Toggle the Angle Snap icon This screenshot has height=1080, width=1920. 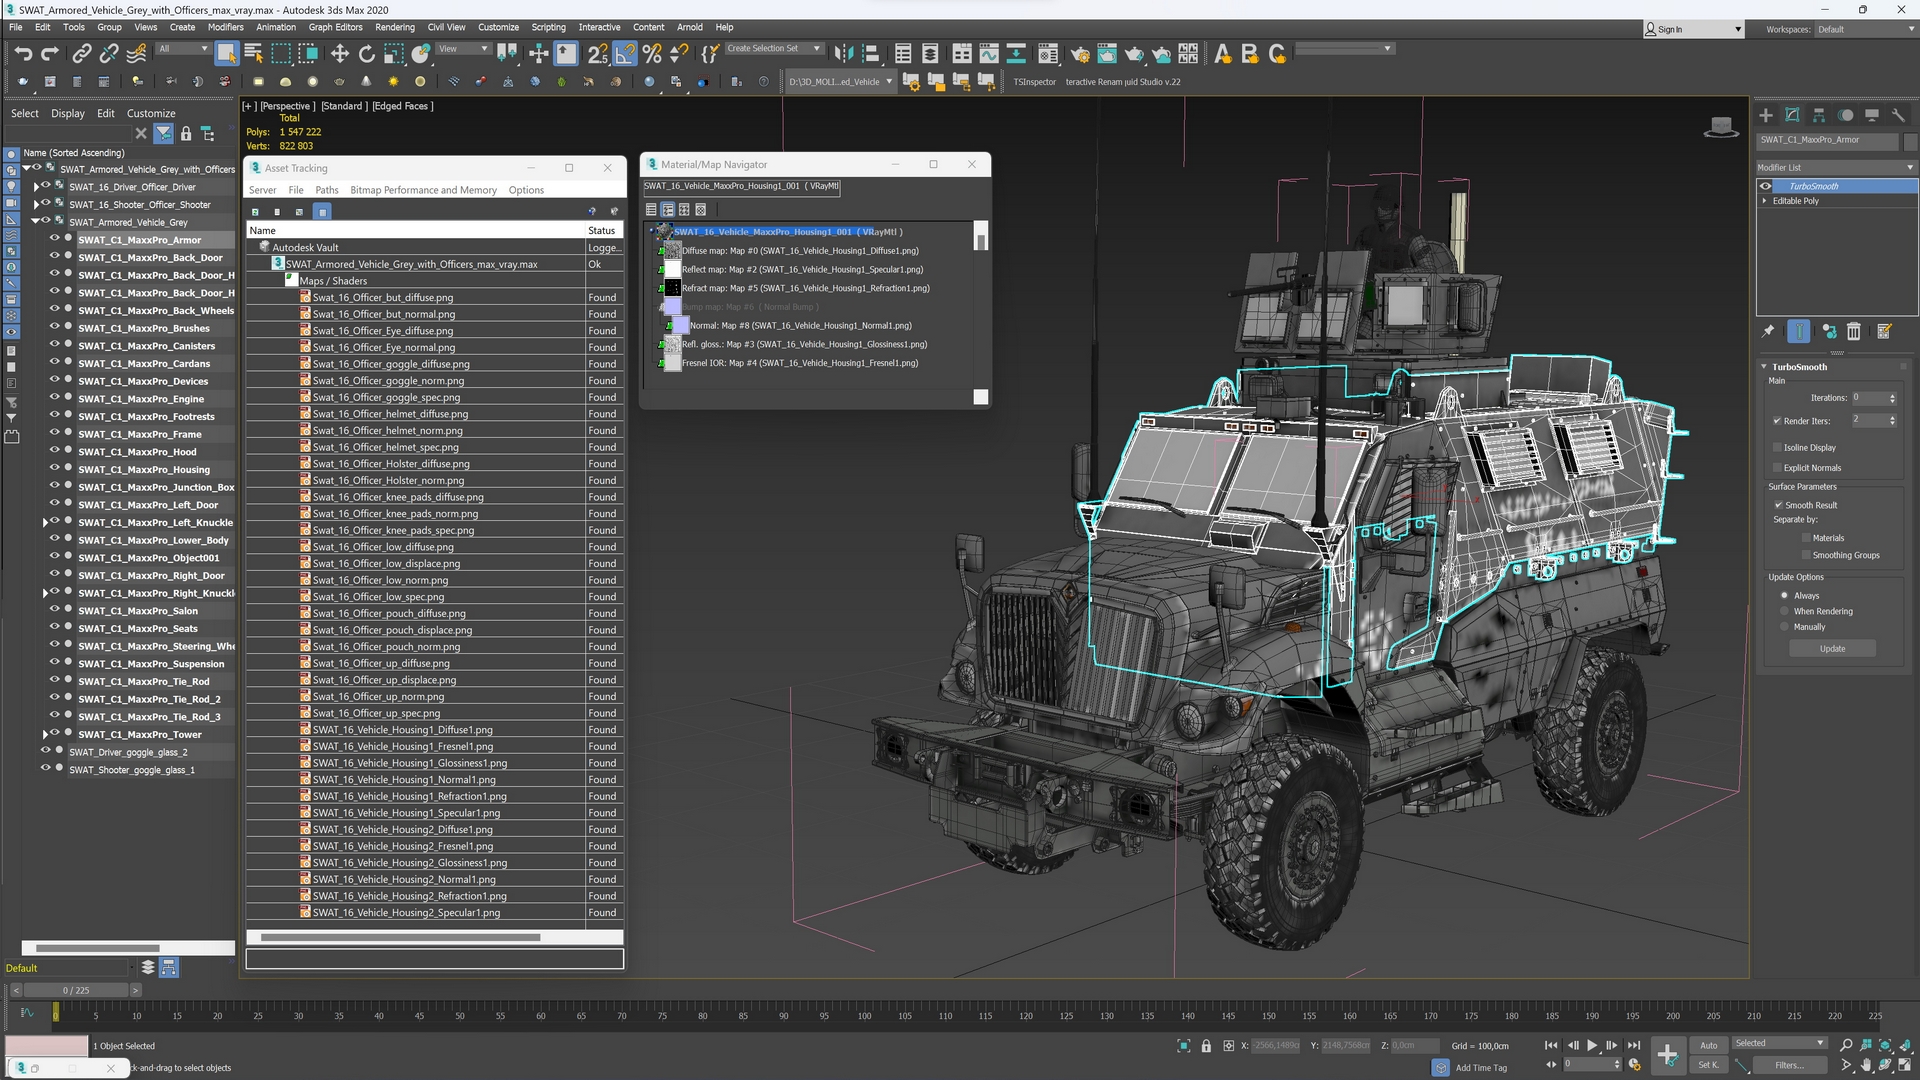pos(625,54)
